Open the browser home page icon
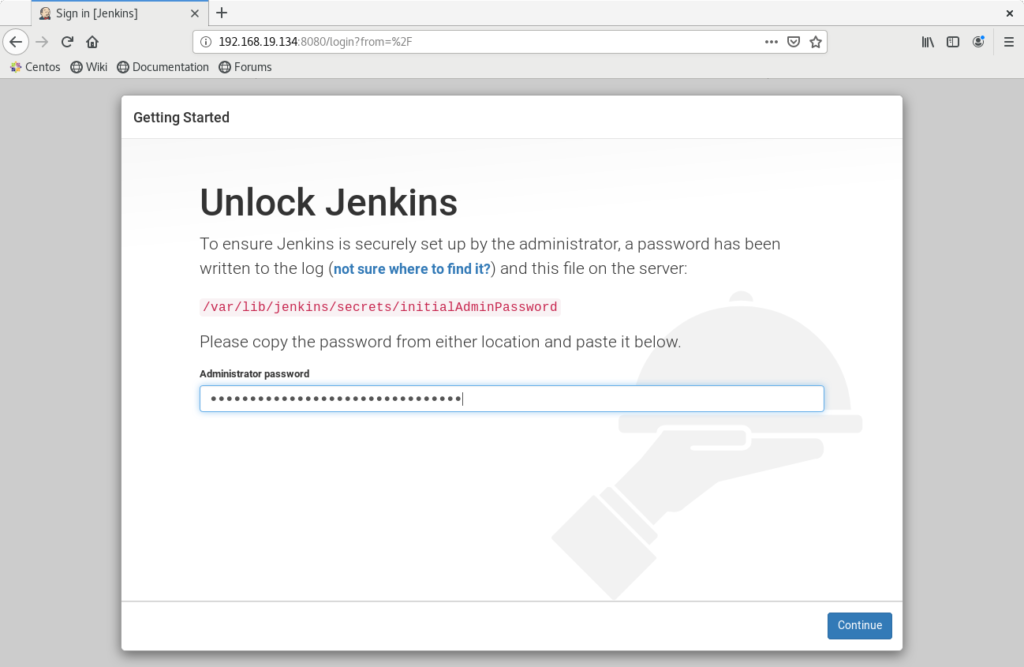This screenshot has width=1024, height=667. [x=92, y=42]
